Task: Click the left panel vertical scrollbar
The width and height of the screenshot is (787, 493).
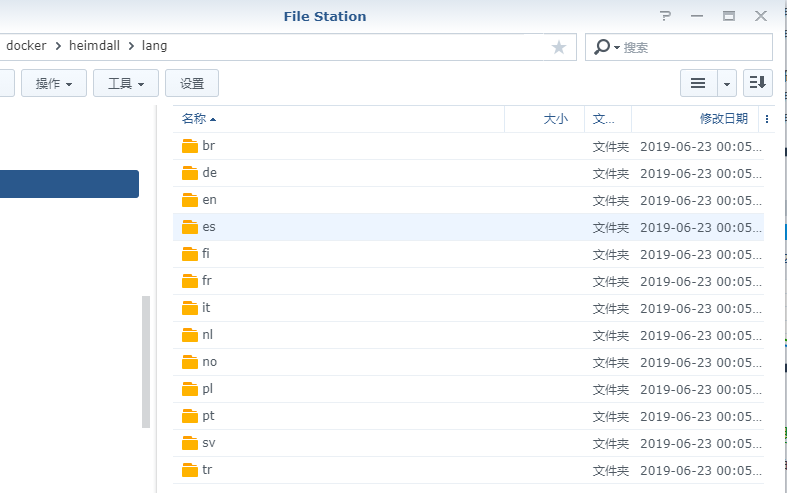Action: [146, 361]
